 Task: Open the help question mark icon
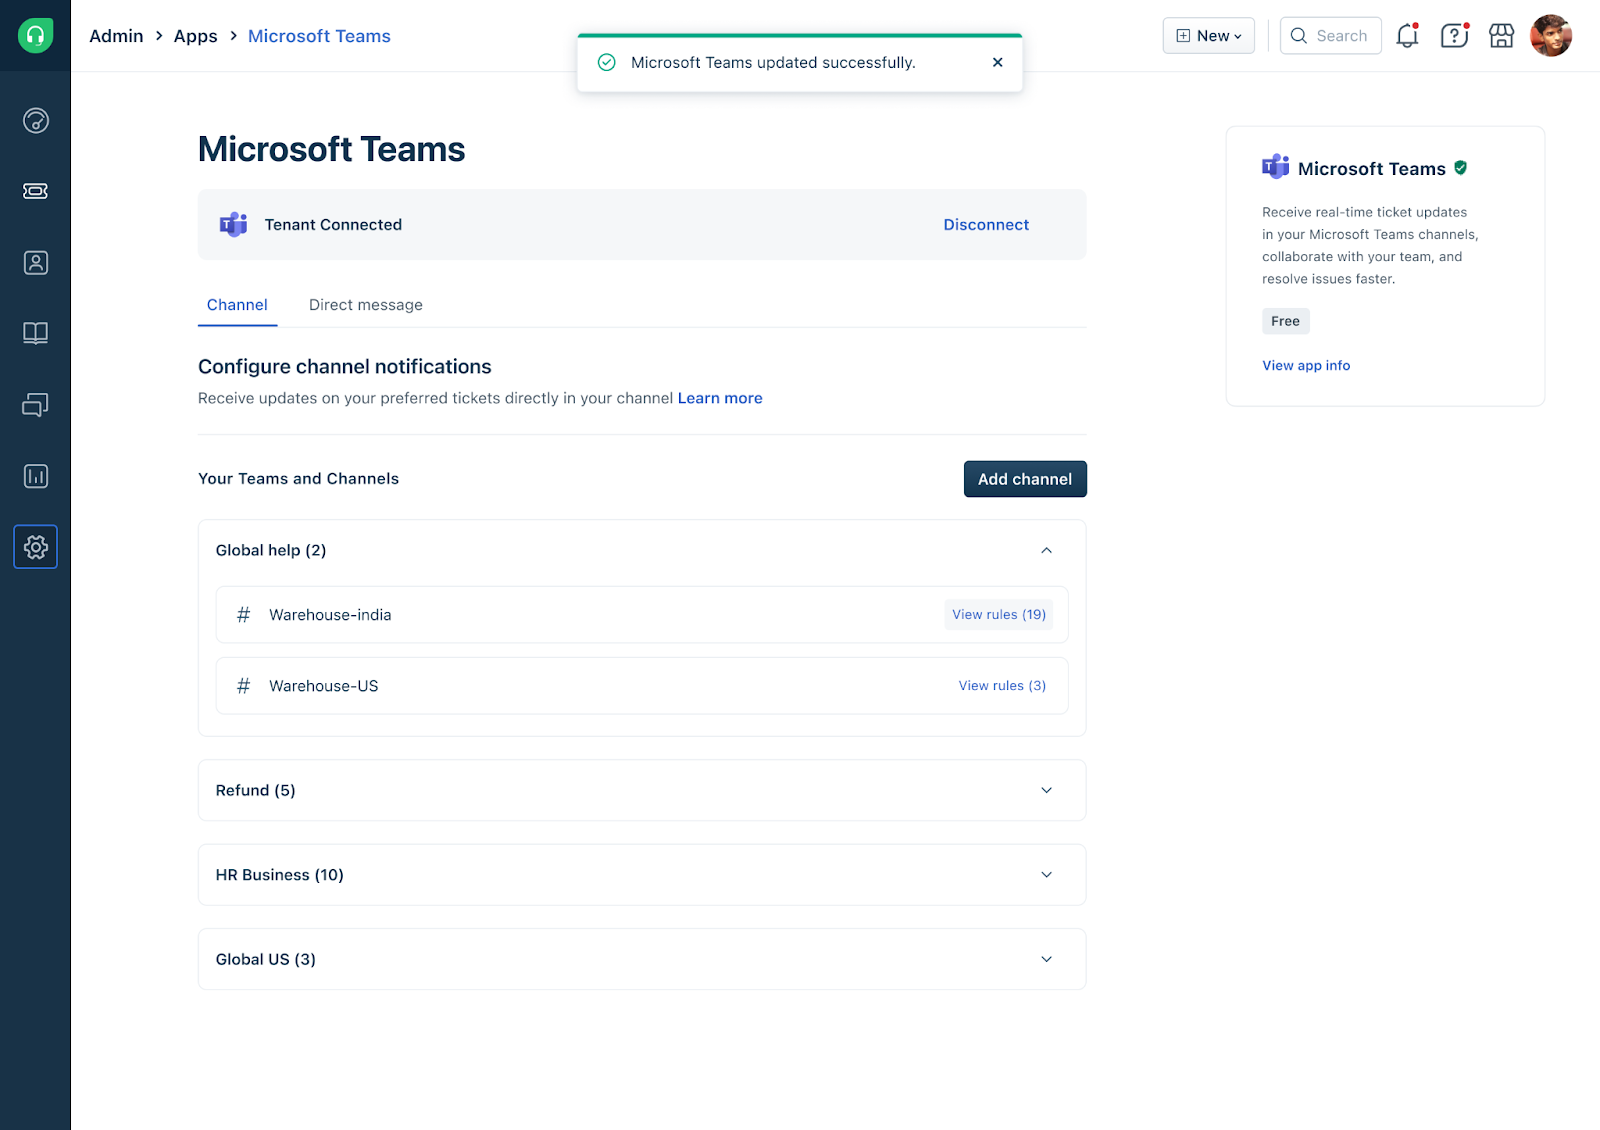coord(1455,36)
